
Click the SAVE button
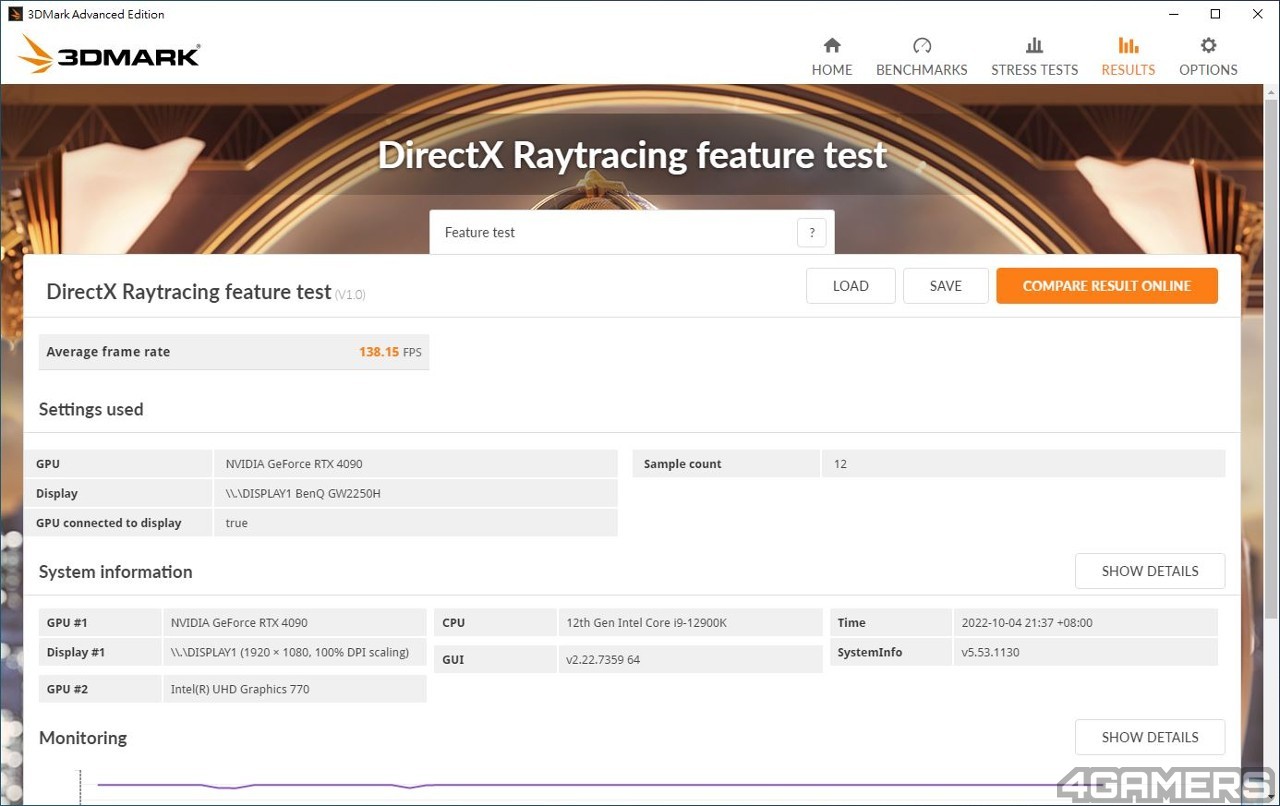point(945,286)
